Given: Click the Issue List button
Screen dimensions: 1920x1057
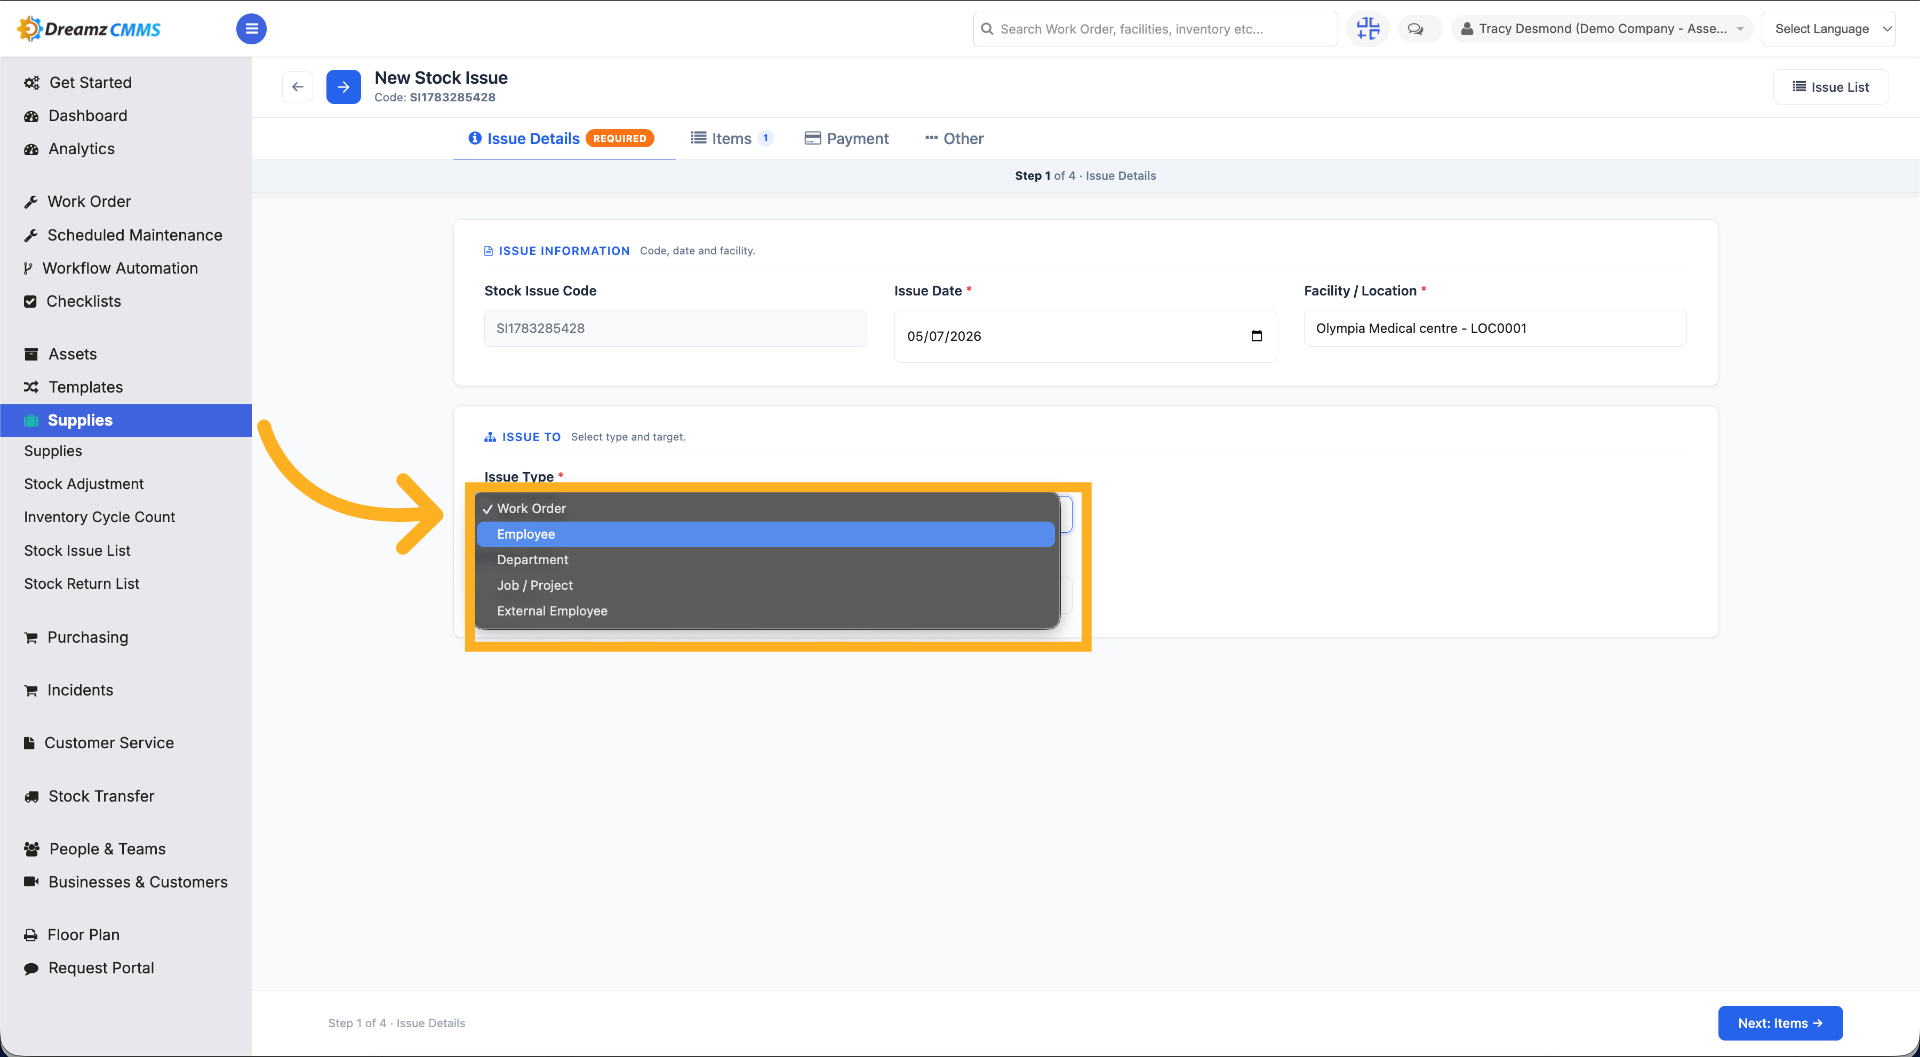Looking at the screenshot, I should 1831,87.
